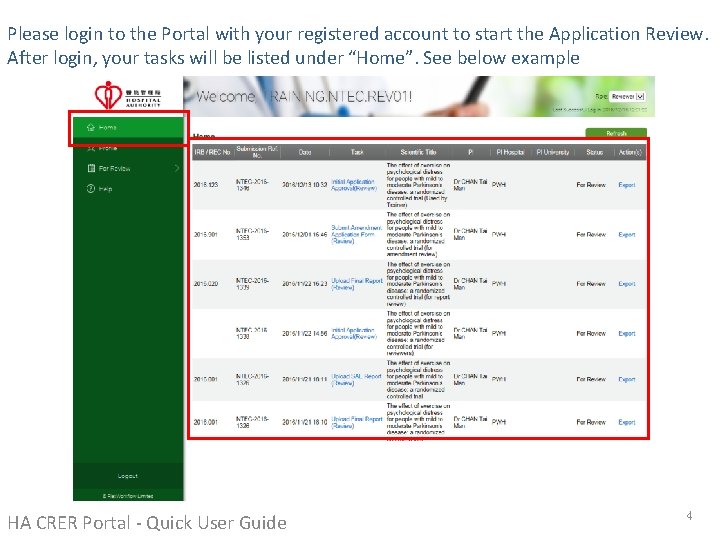Click Export in the 10:32 task row
This screenshot has width=720, height=540.
627,185
